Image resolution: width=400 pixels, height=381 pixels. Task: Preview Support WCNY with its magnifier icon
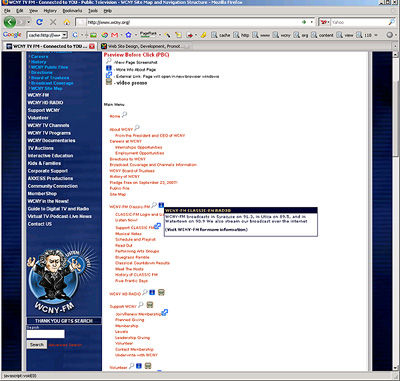(x=141, y=305)
